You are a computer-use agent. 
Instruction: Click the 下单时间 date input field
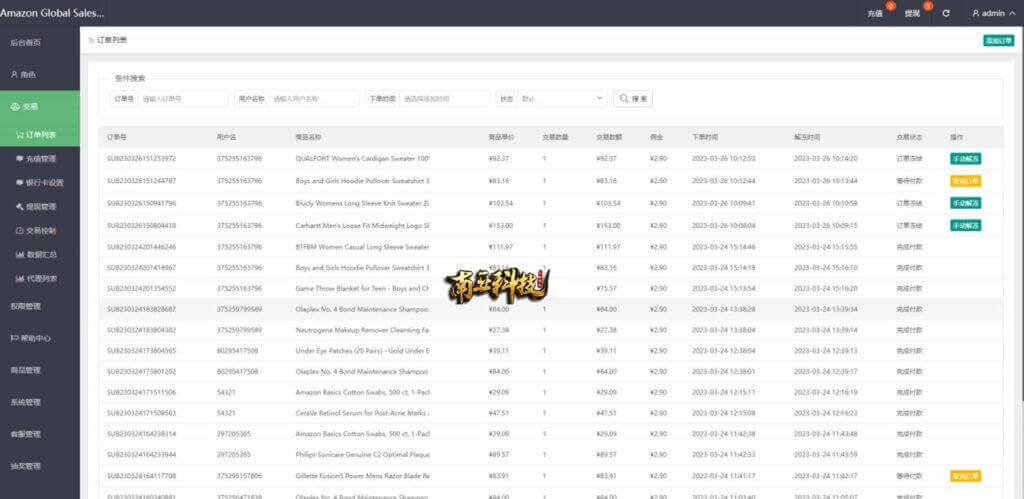[444, 99]
